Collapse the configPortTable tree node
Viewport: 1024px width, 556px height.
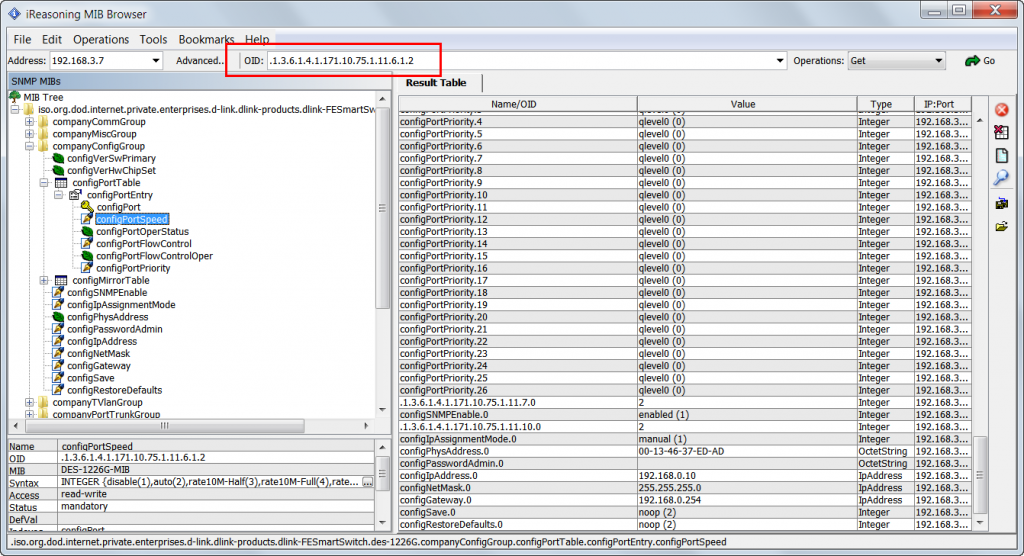coord(44,183)
